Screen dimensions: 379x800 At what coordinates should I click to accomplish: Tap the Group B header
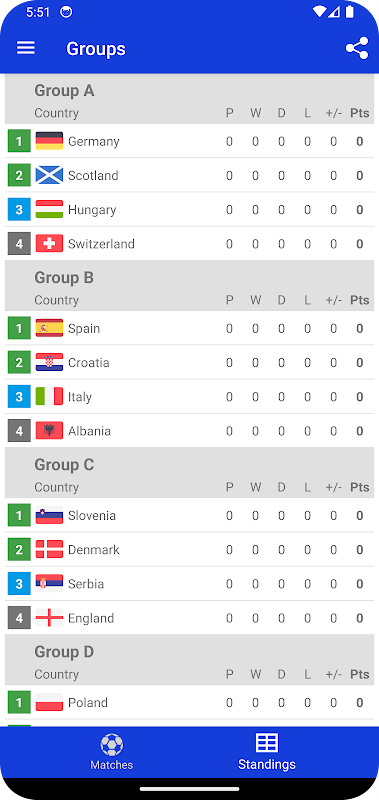(64, 278)
